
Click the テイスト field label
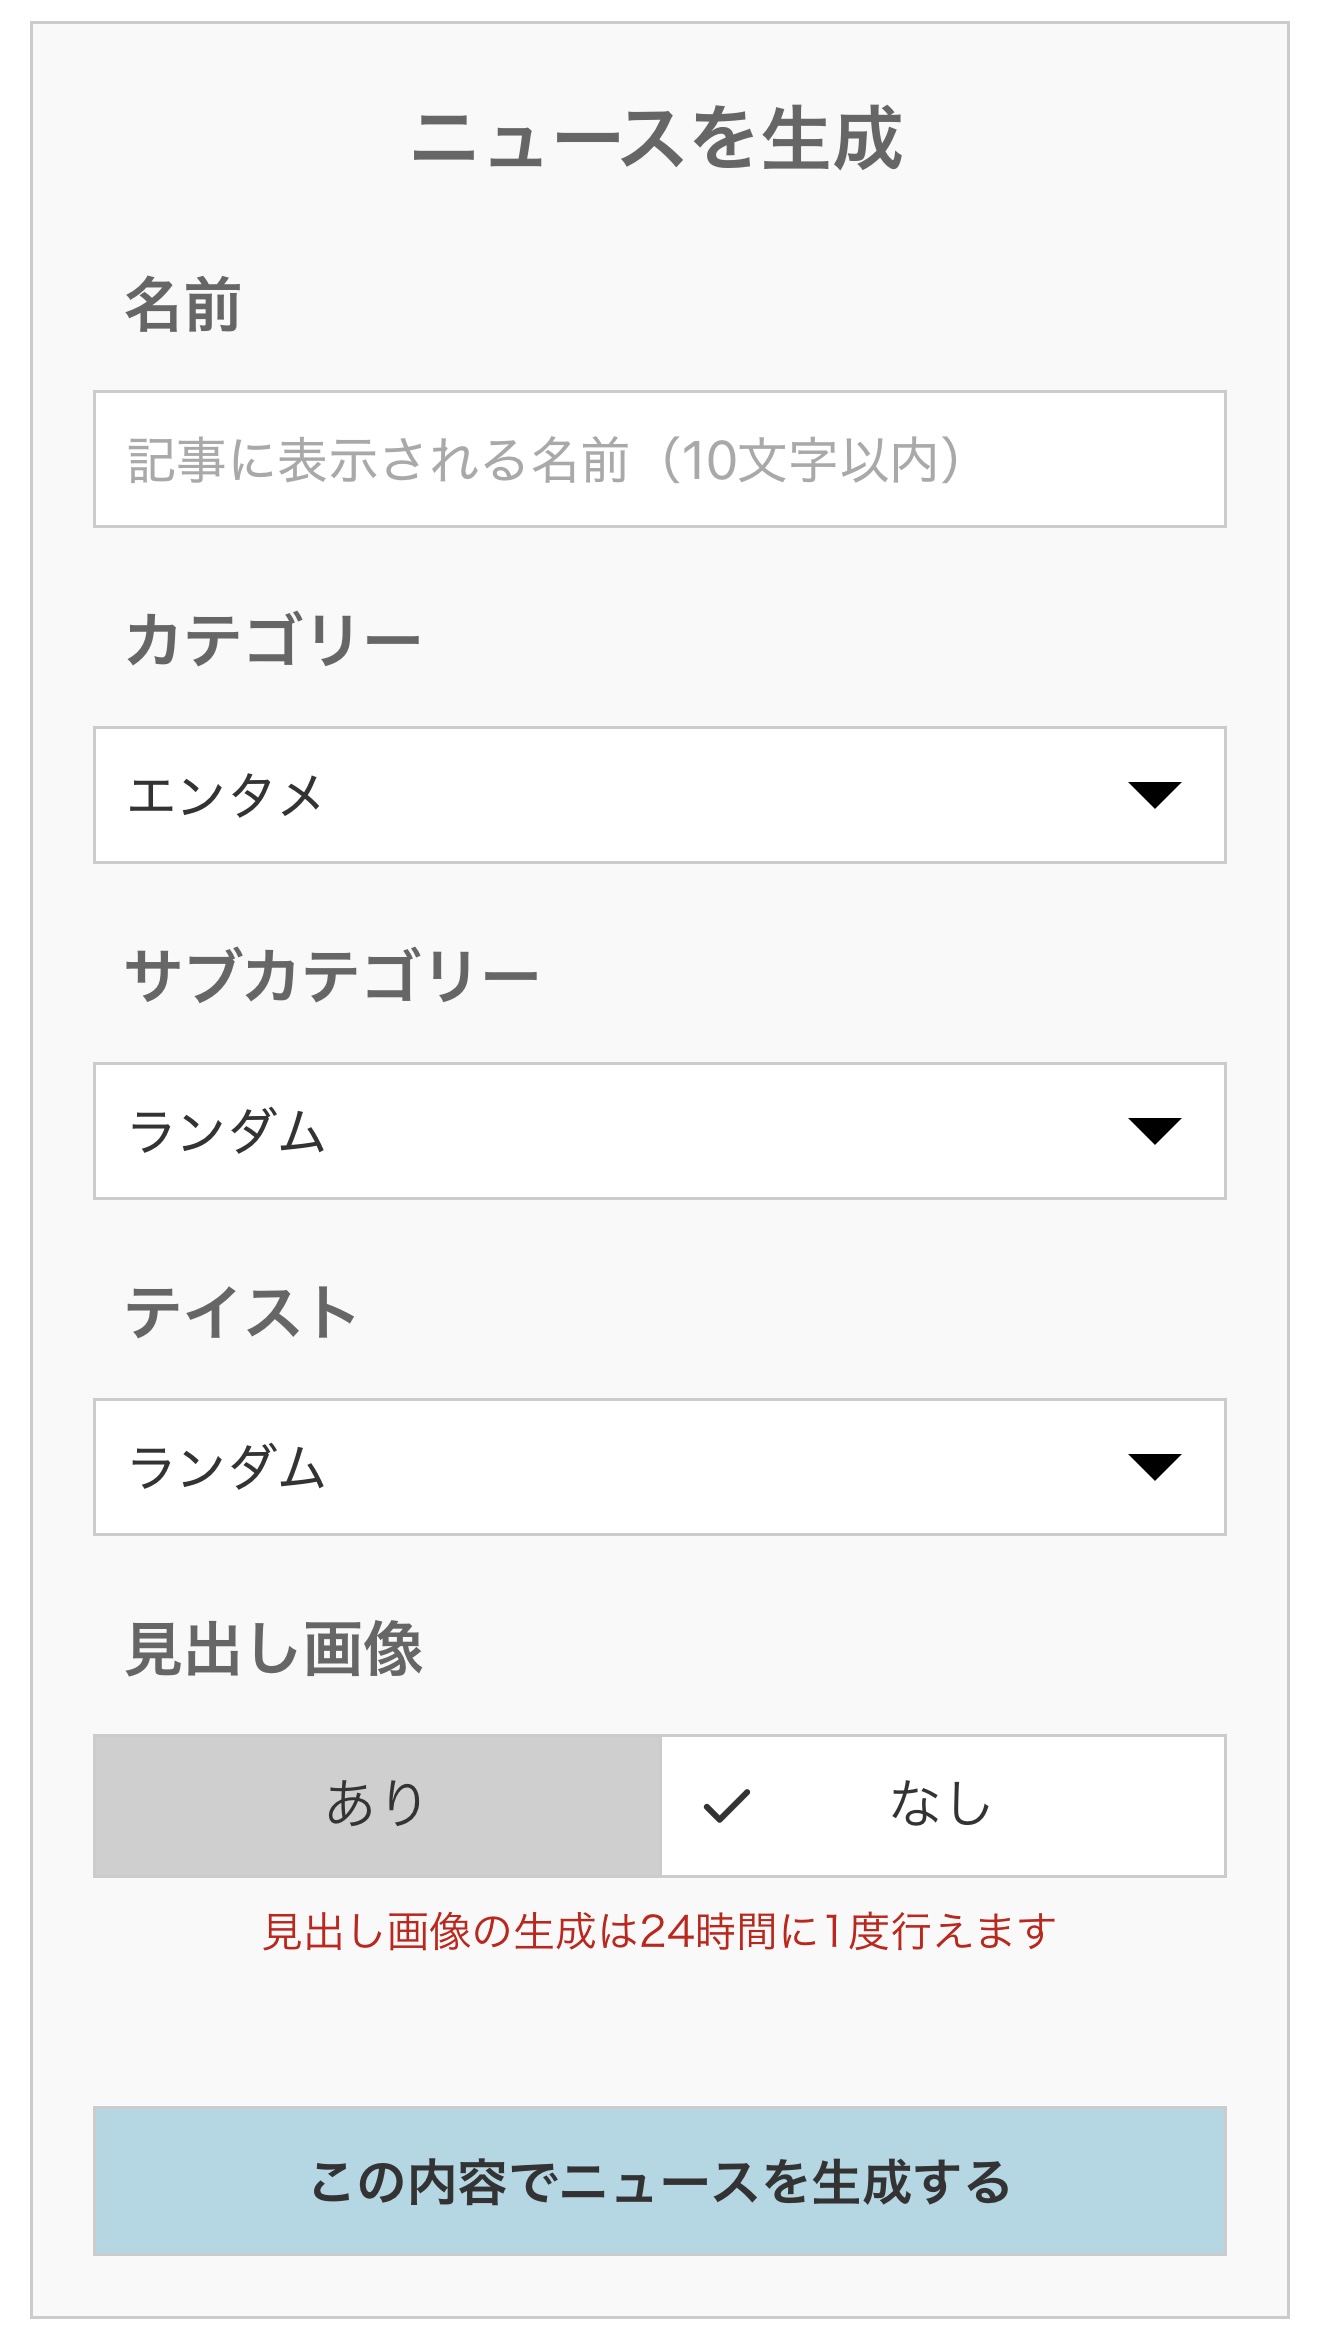pos(241,1313)
